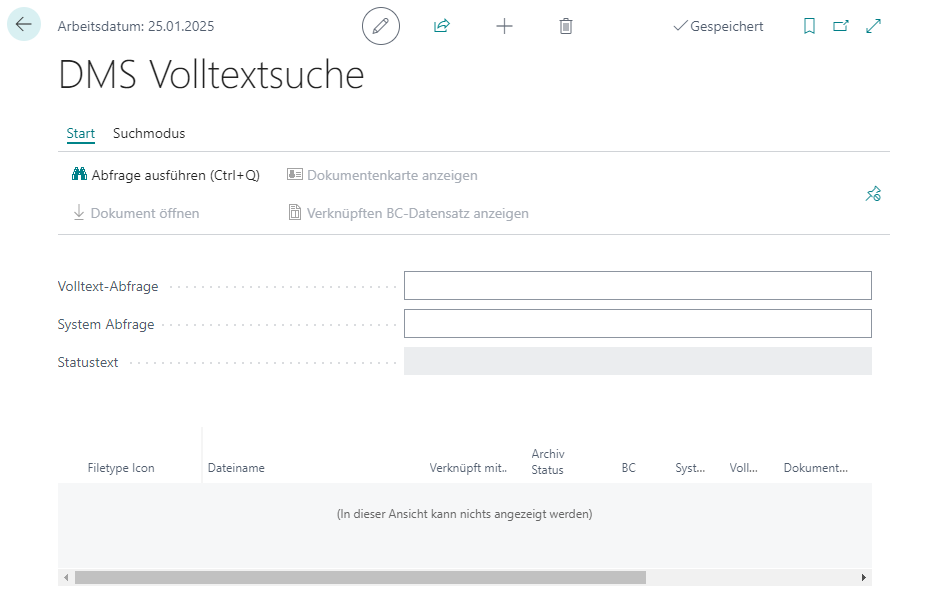Image resolution: width=932 pixels, height=612 pixels.
Task: Click the share icon
Action: (x=442, y=26)
